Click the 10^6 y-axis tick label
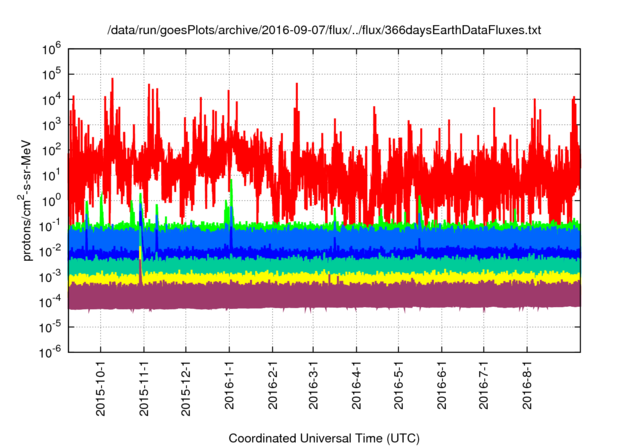Image resolution: width=640 pixels, height=448 pixels. coord(51,49)
